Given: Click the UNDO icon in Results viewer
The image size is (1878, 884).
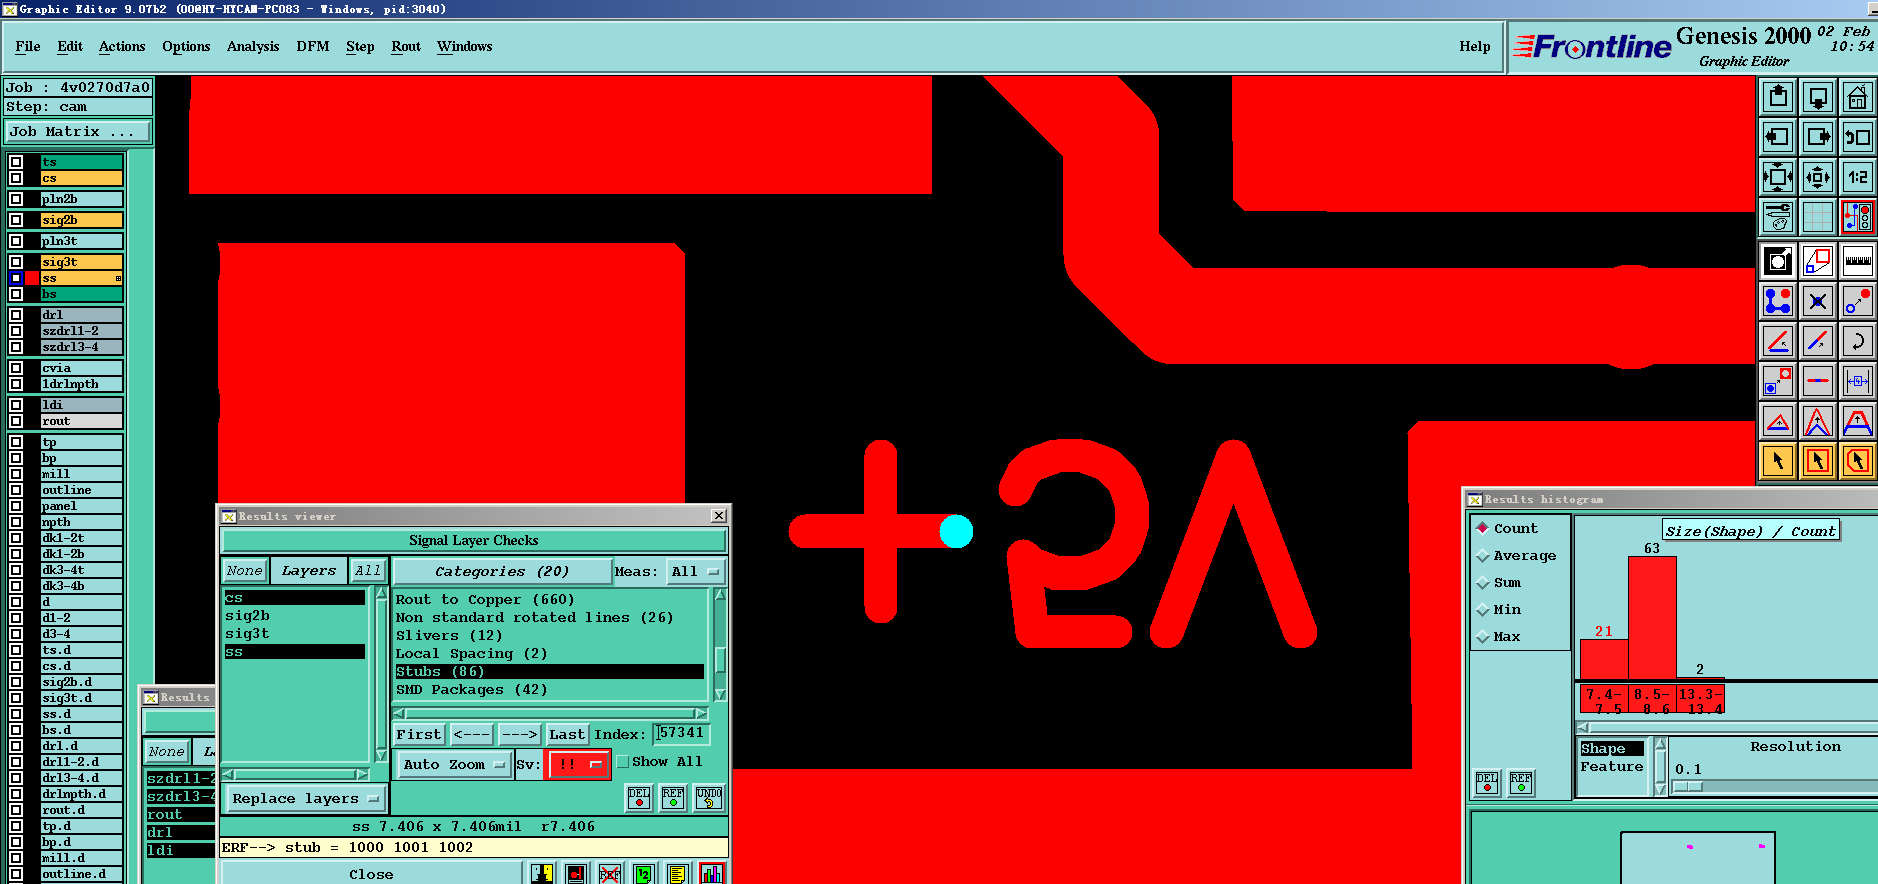Looking at the screenshot, I should coord(709,798).
